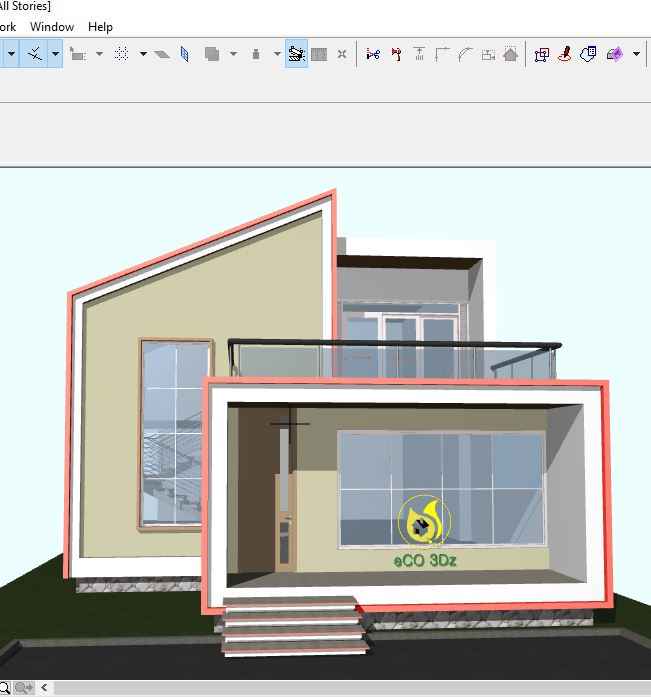Open the dropdown next to Guide Lines icon
Image resolution: width=651 pixels, height=697 pixels.
click(55, 54)
